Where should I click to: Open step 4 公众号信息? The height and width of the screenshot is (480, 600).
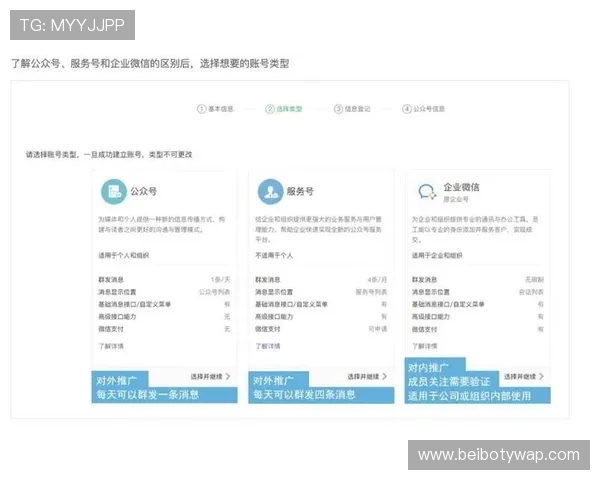(423, 109)
